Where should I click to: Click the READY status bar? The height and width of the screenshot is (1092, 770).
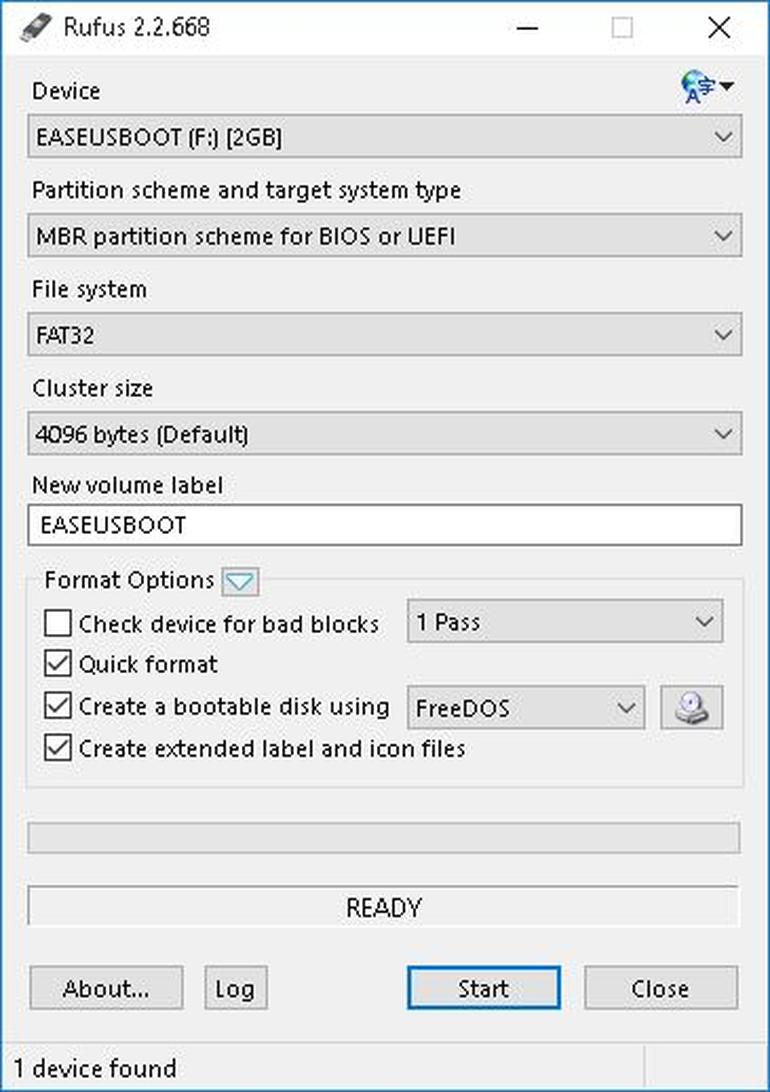pos(385,907)
